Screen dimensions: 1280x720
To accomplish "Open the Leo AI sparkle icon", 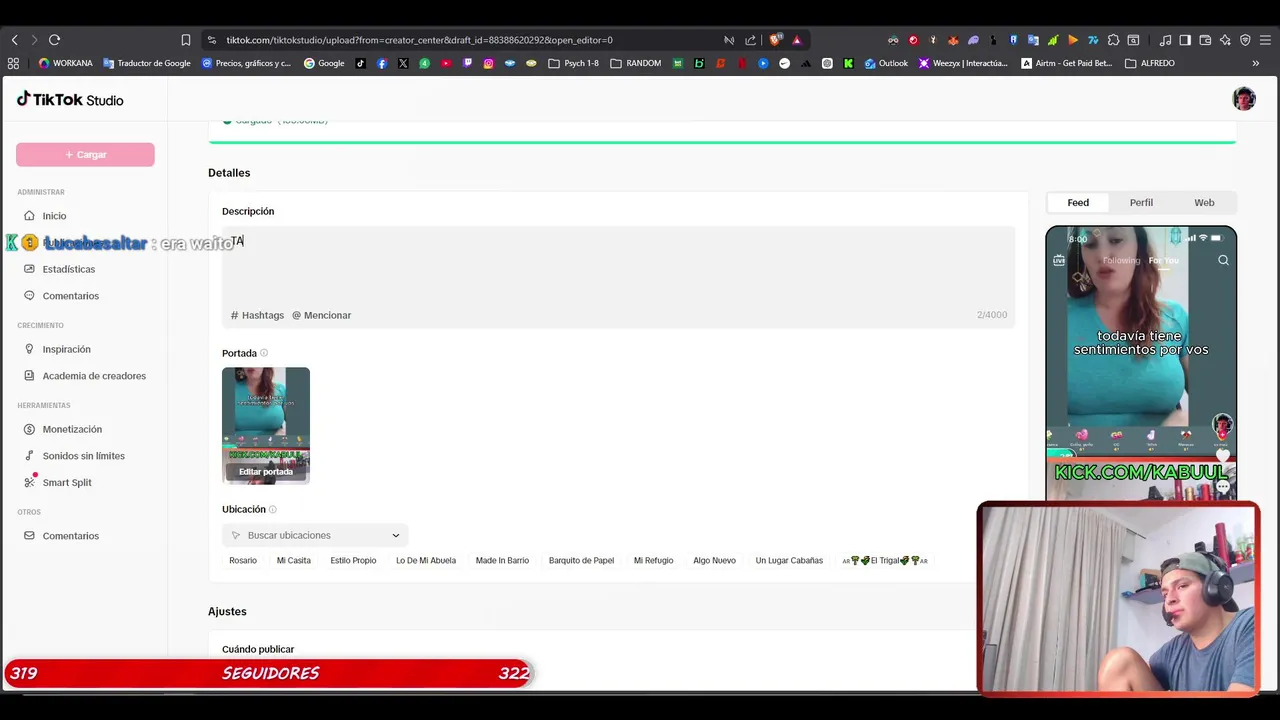I will point(1225,40).
